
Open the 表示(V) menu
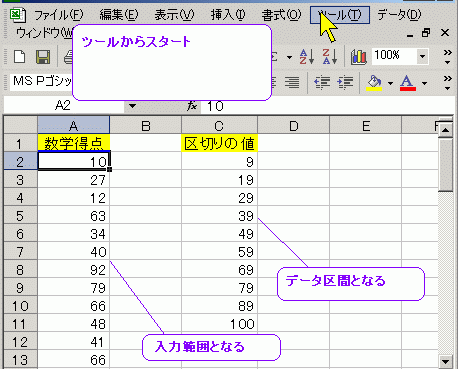coord(174,15)
